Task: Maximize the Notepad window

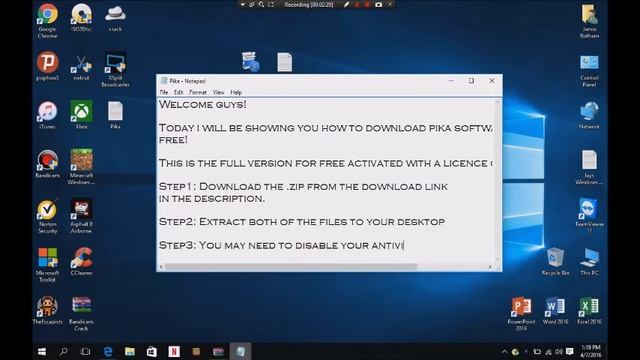Action: [471, 81]
